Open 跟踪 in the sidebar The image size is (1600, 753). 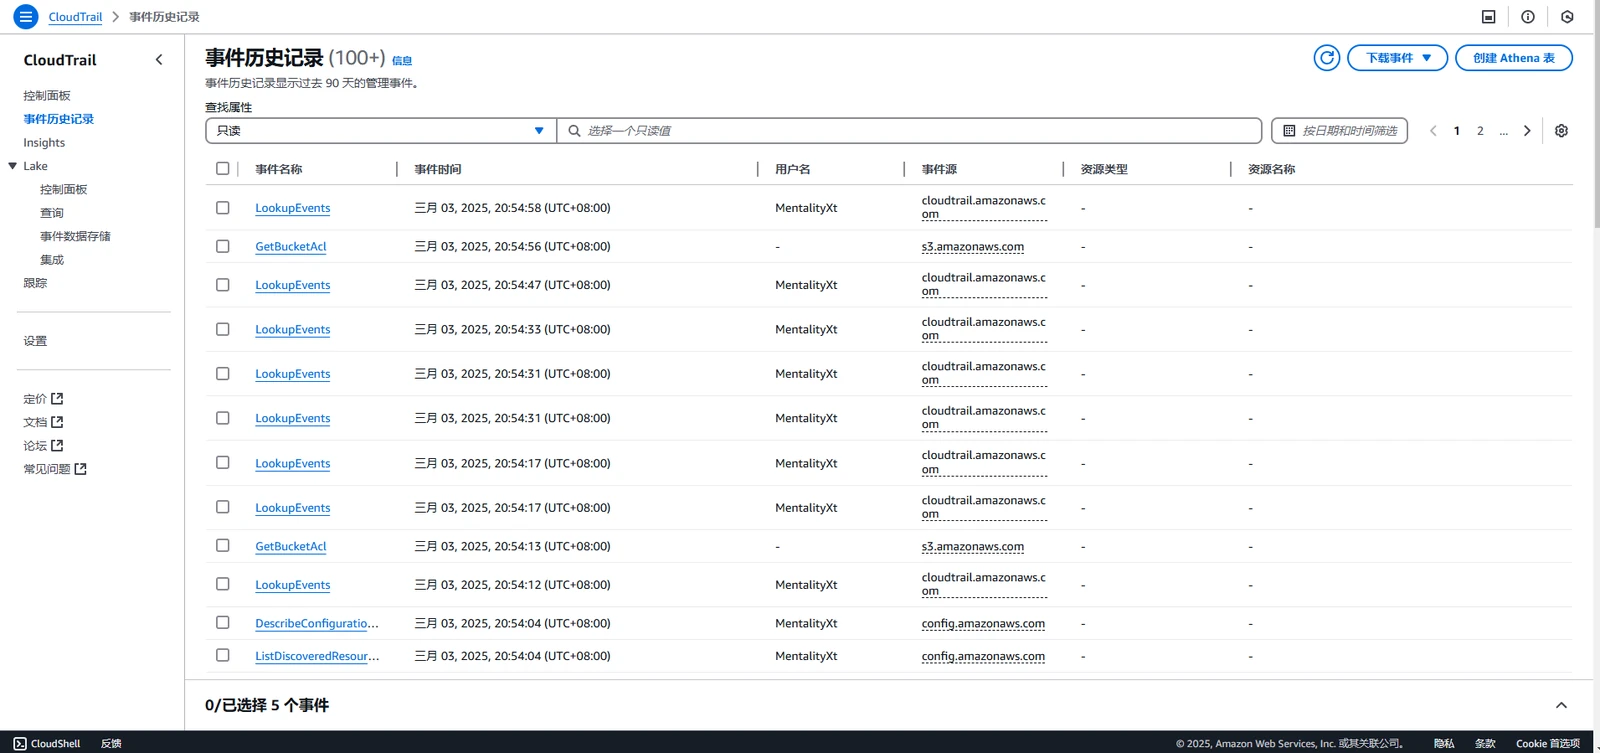click(x=35, y=283)
